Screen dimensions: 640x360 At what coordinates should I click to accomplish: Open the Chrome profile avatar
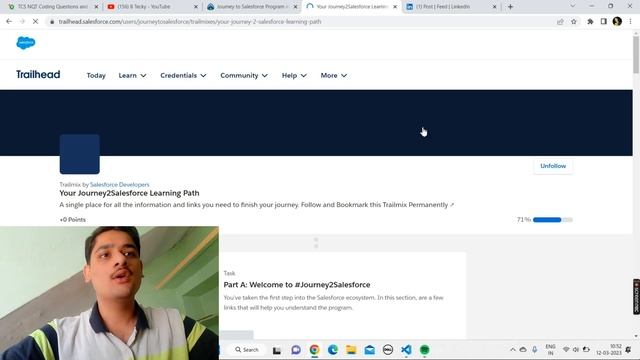click(x=617, y=21)
